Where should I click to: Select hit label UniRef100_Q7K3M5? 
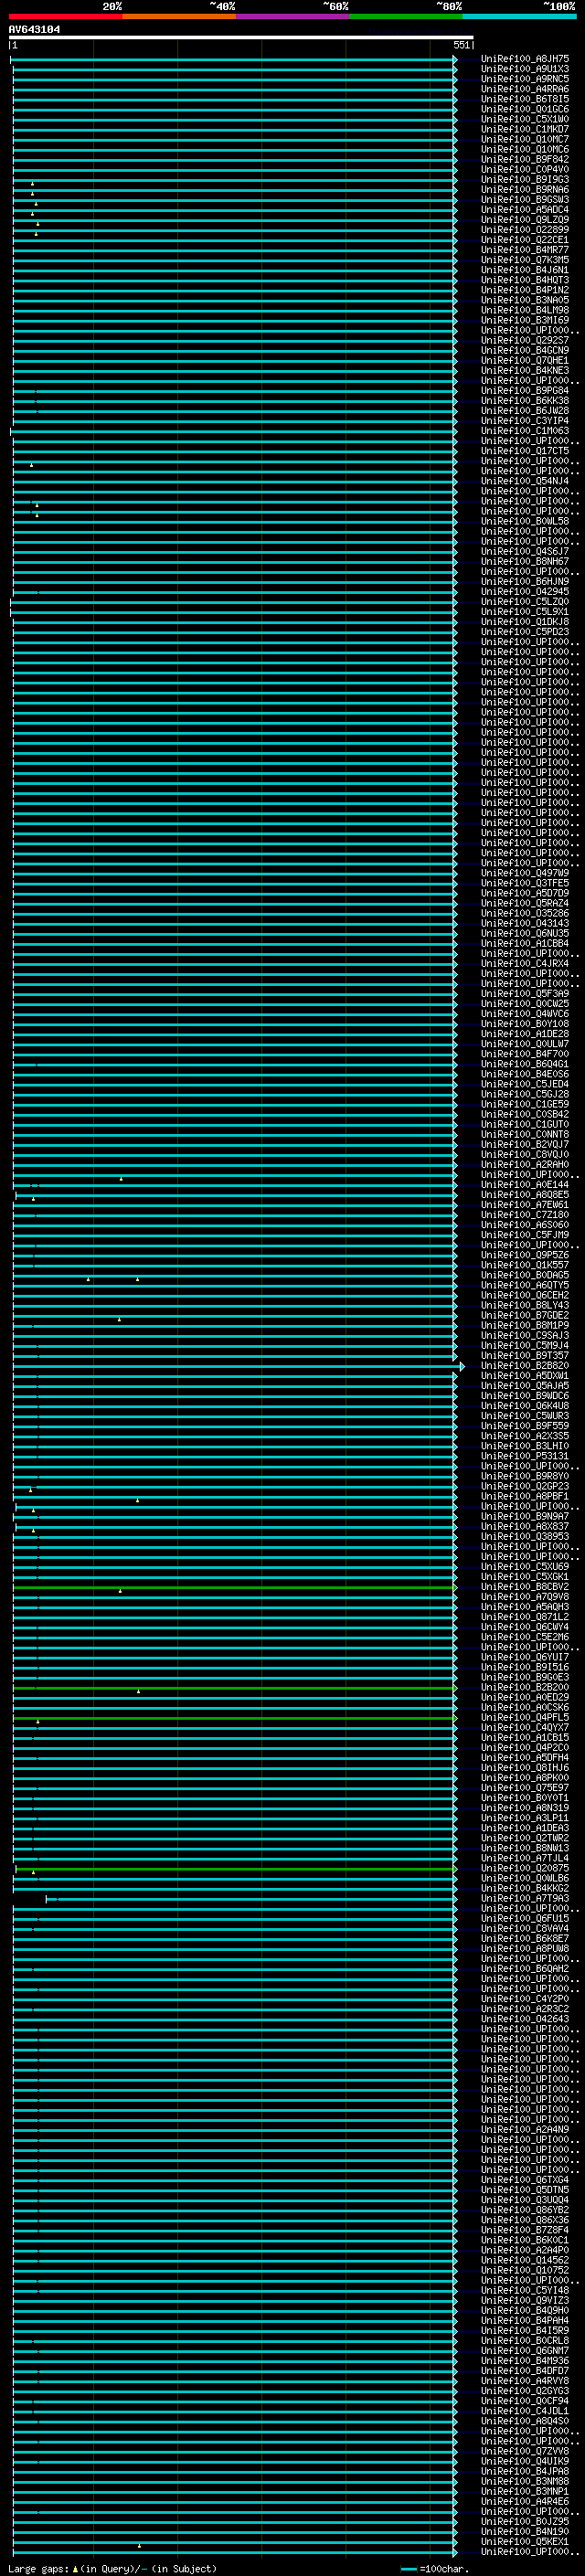point(524,260)
